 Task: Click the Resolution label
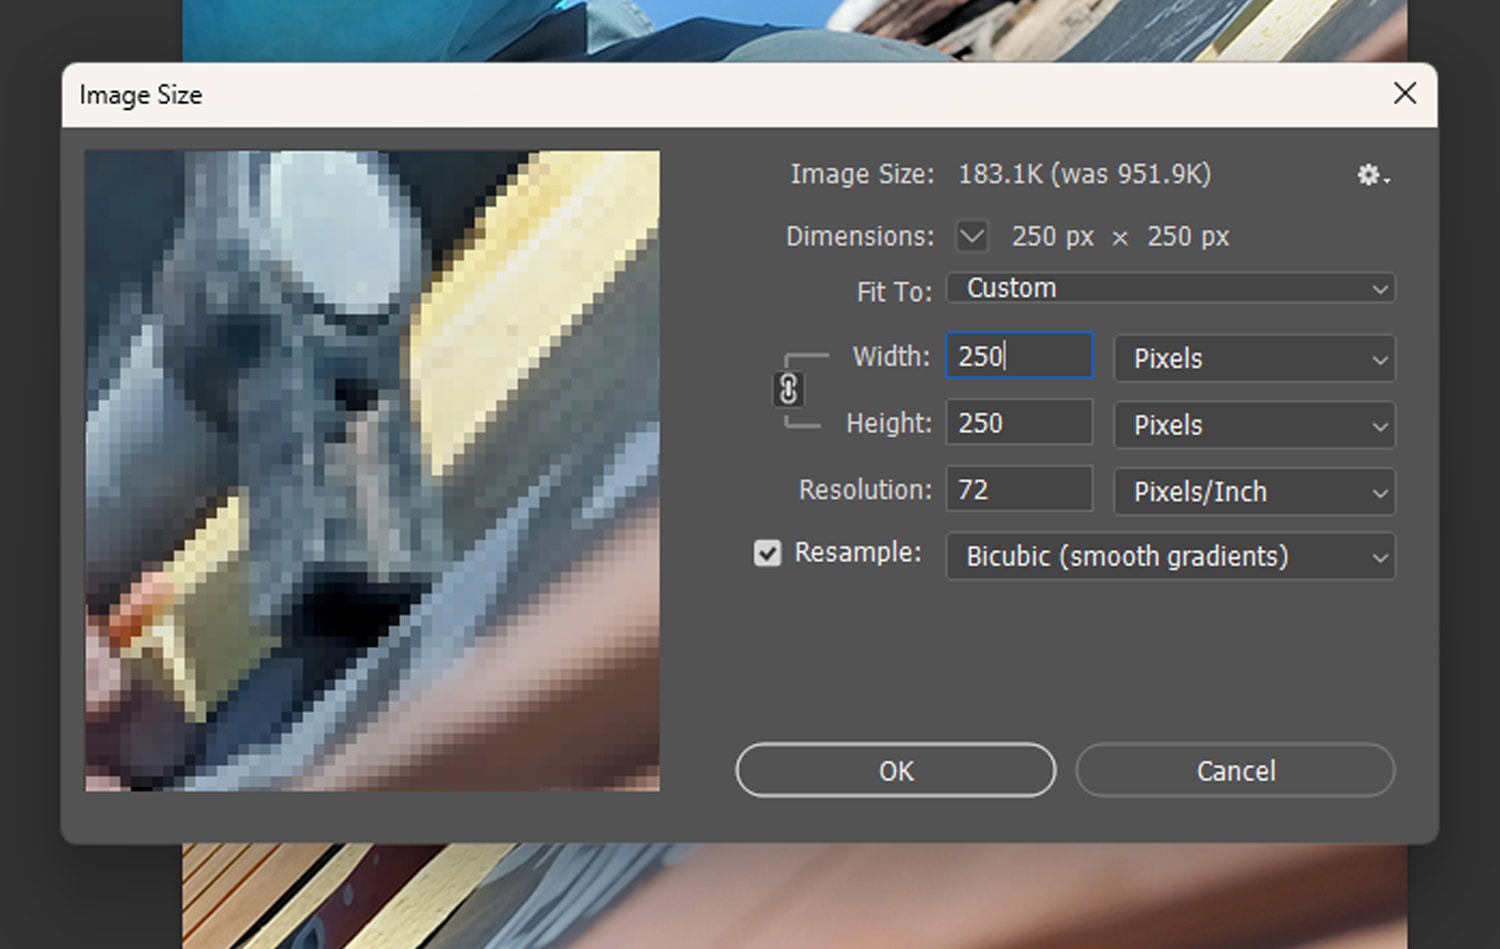pyautogui.click(x=864, y=490)
